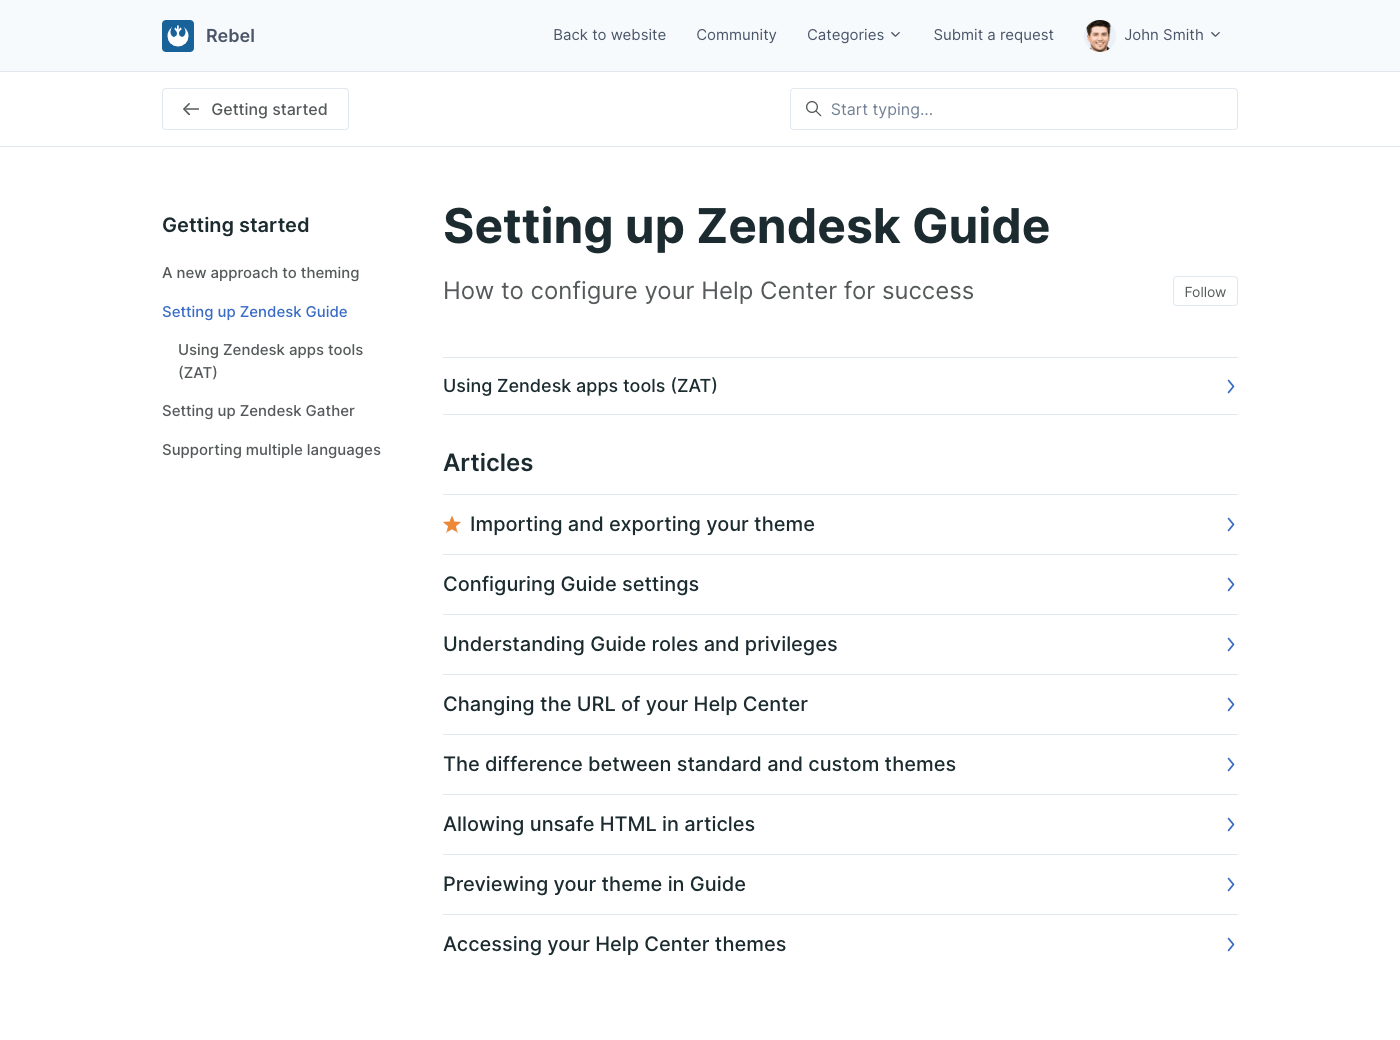This screenshot has height=1040, width=1400.
Task: Open Understanding Guide roles and privileges article
Action: (640, 644)
